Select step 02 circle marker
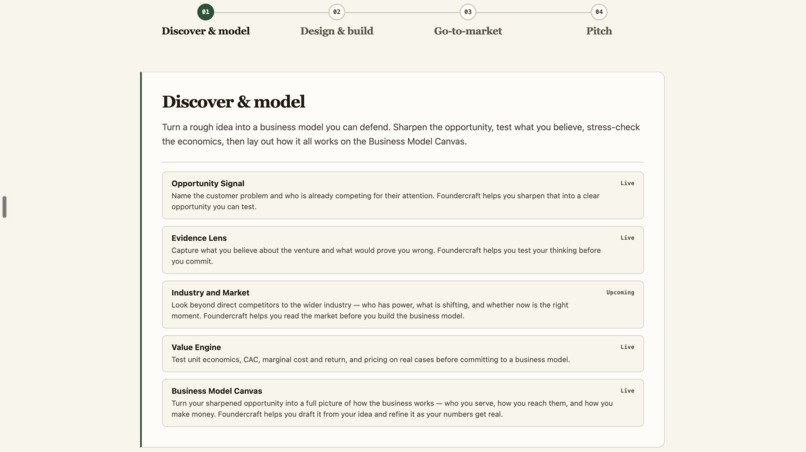 coord(337,12)
